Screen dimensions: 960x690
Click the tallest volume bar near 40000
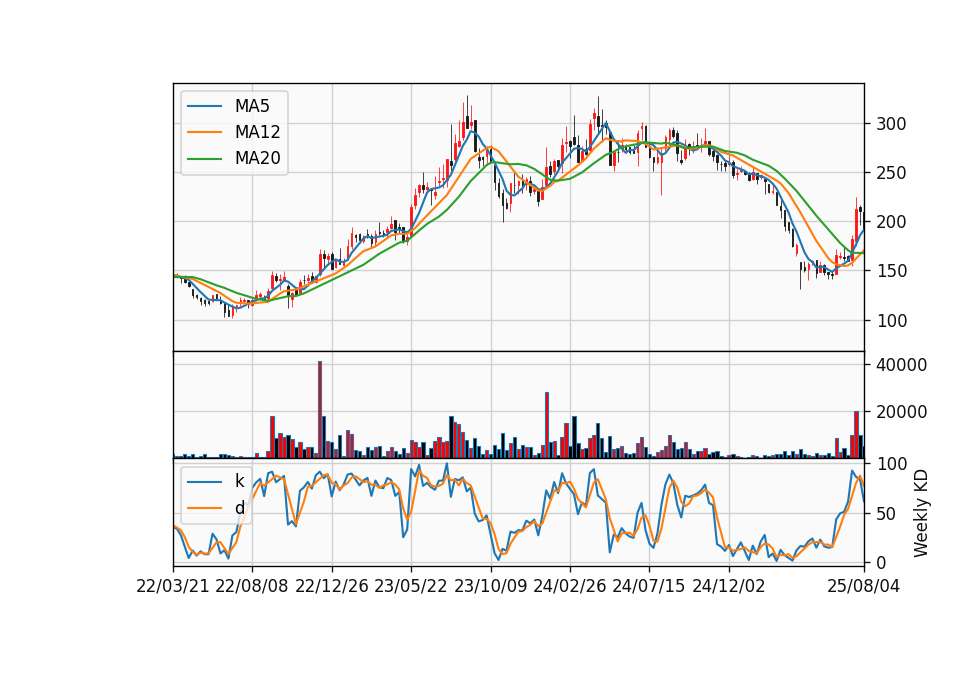coord(320,410)
